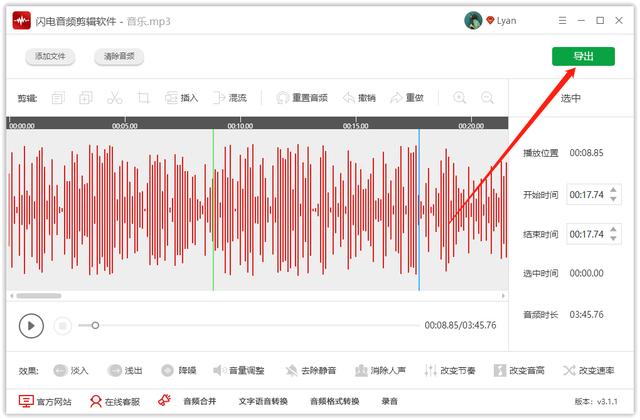Click the horizontal waveform scrollbar thumb
The height and width of the screenshot is (420, 640).
[39, 296]
